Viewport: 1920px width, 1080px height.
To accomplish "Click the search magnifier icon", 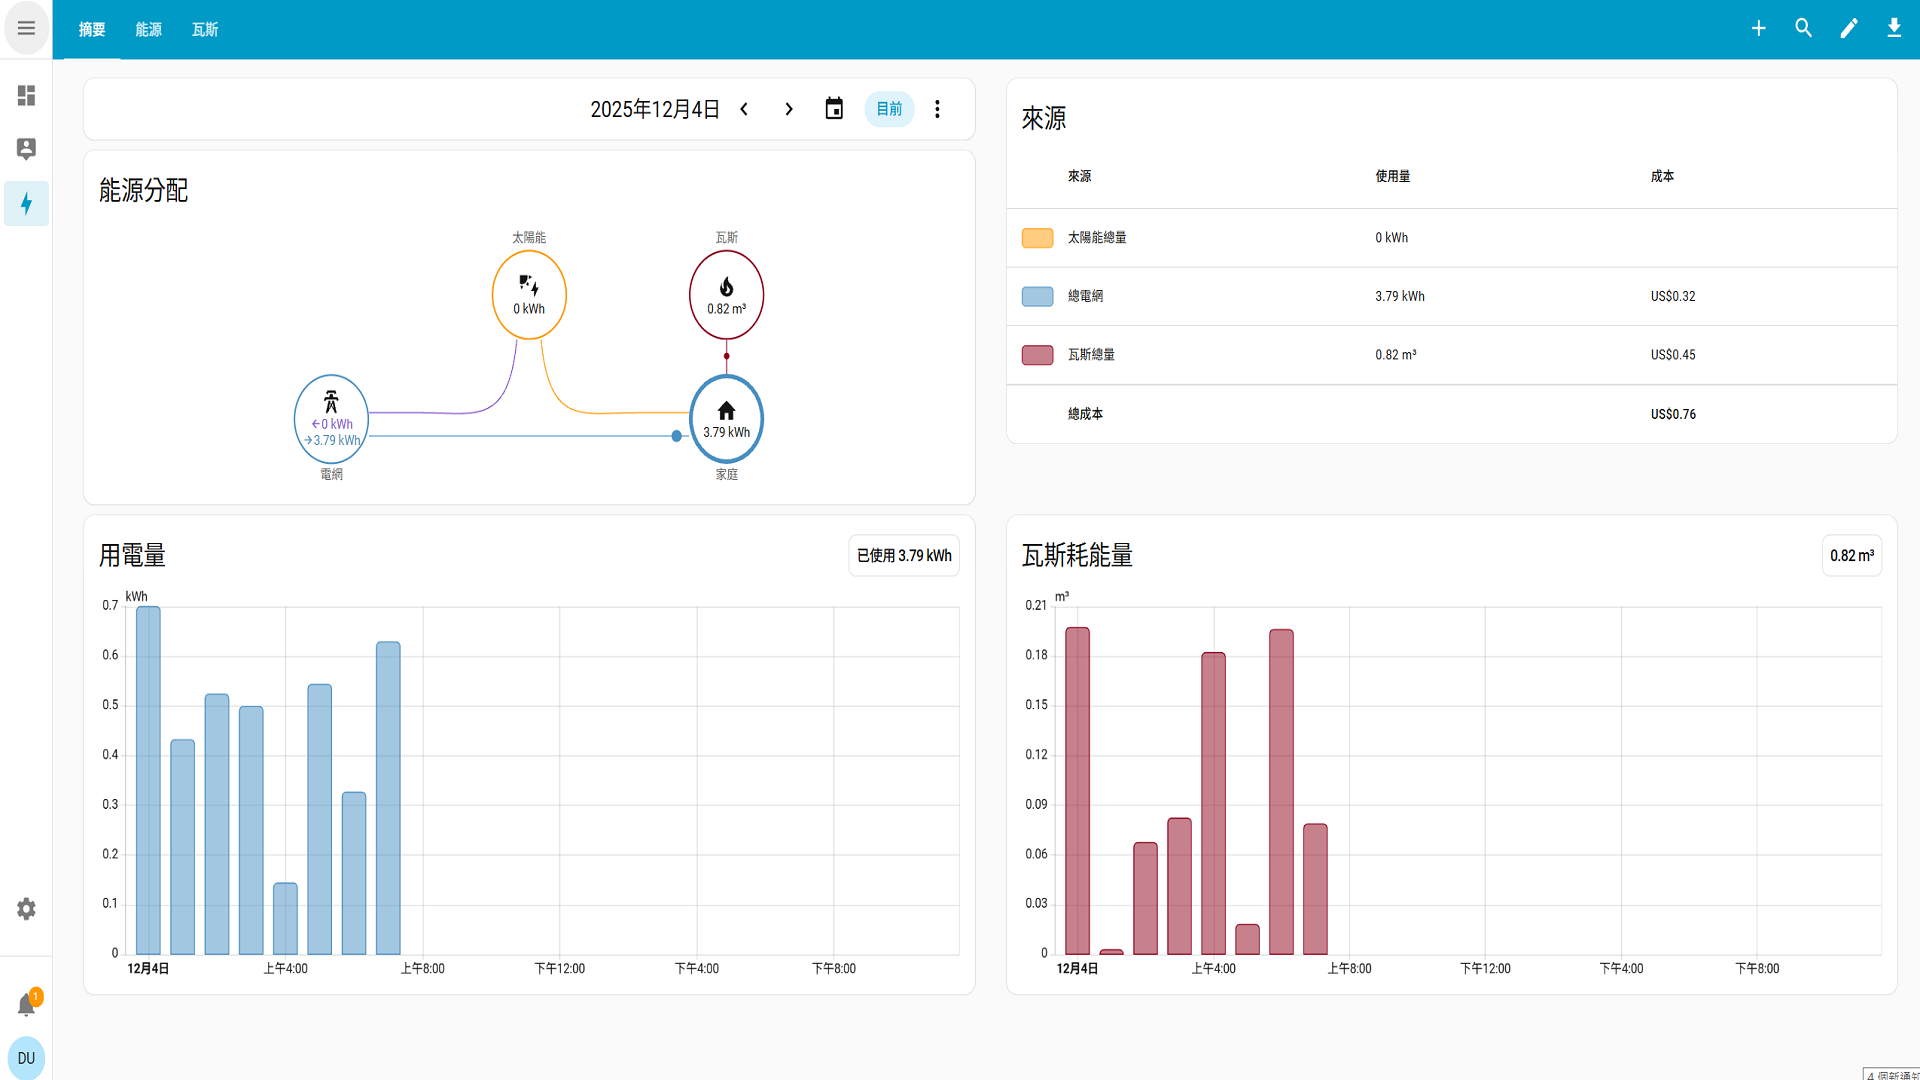I will pos(1803,29).
